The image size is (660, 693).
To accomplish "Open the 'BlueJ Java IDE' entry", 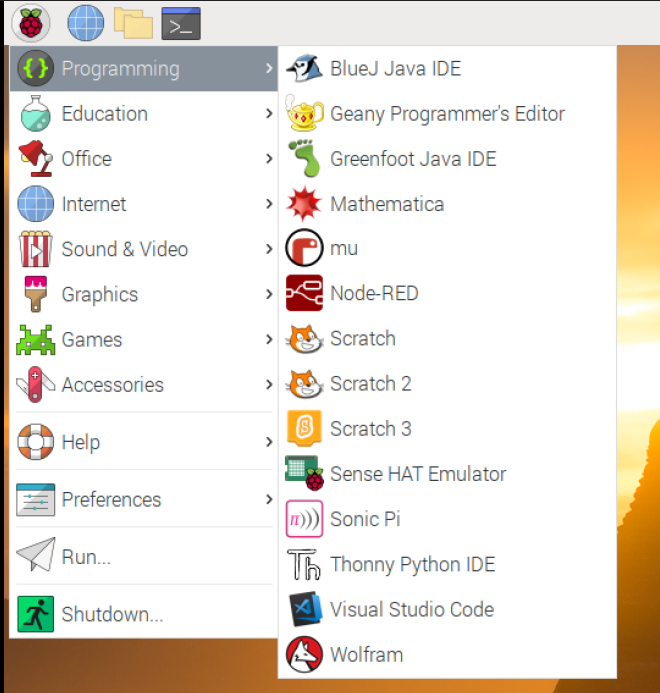I will (447, 69).
